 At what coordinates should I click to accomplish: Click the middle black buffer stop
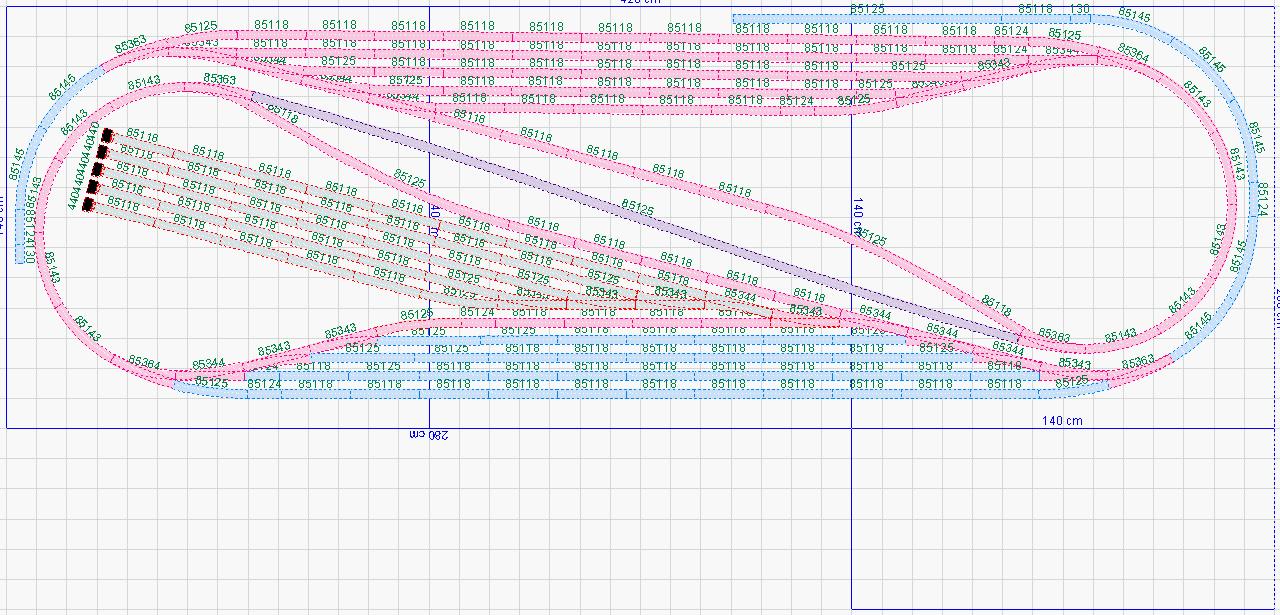pyautogui.click(x=98, y=170)
